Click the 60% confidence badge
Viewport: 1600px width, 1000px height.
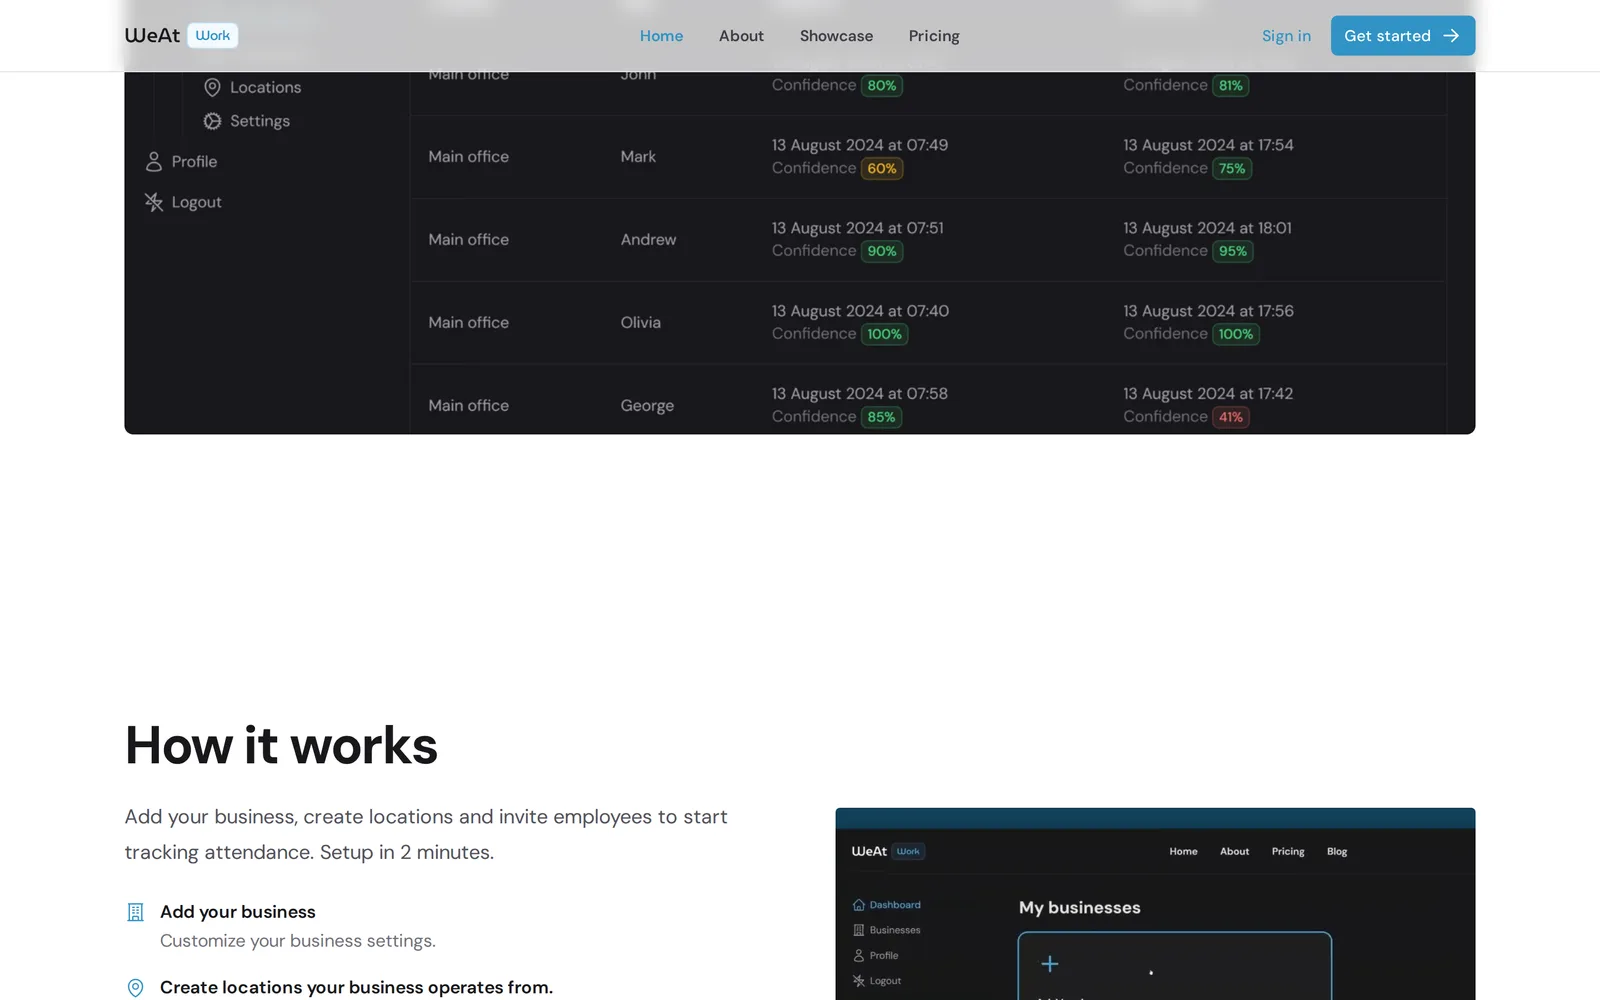click(882, 169)
